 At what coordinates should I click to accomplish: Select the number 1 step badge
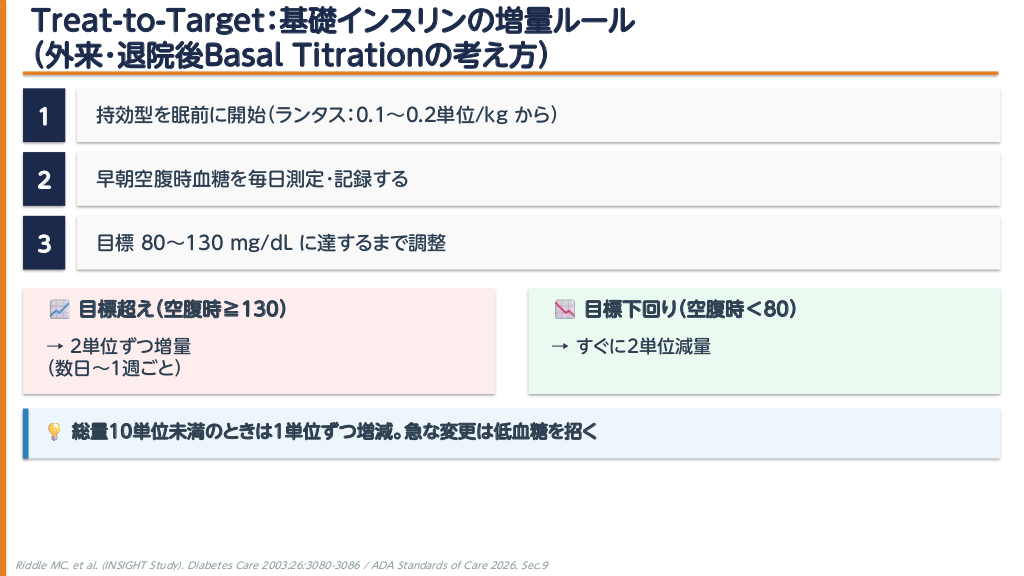point(44,116)
